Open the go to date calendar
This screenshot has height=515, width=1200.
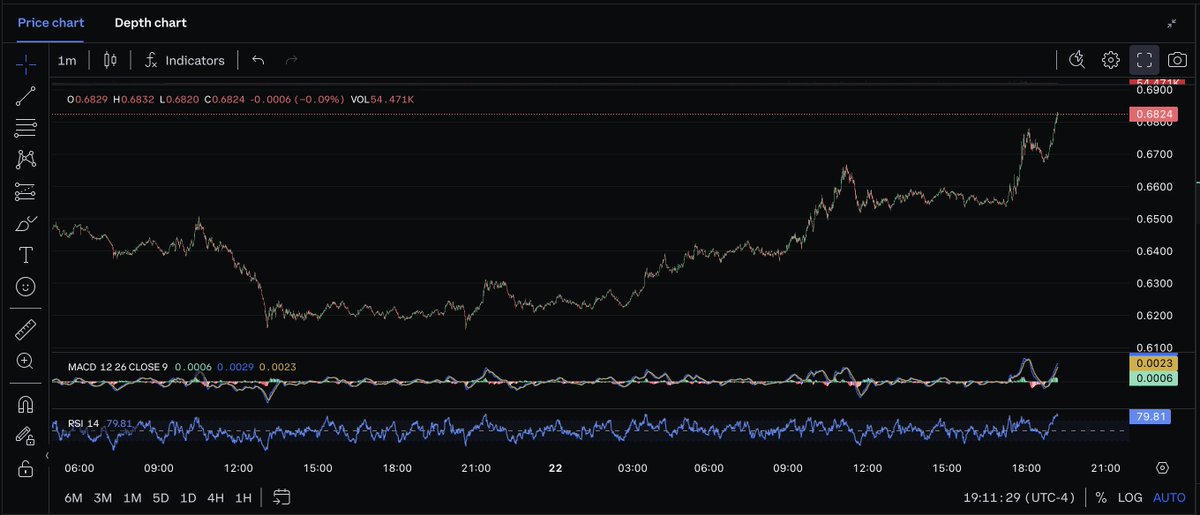[x=281, y=497]
